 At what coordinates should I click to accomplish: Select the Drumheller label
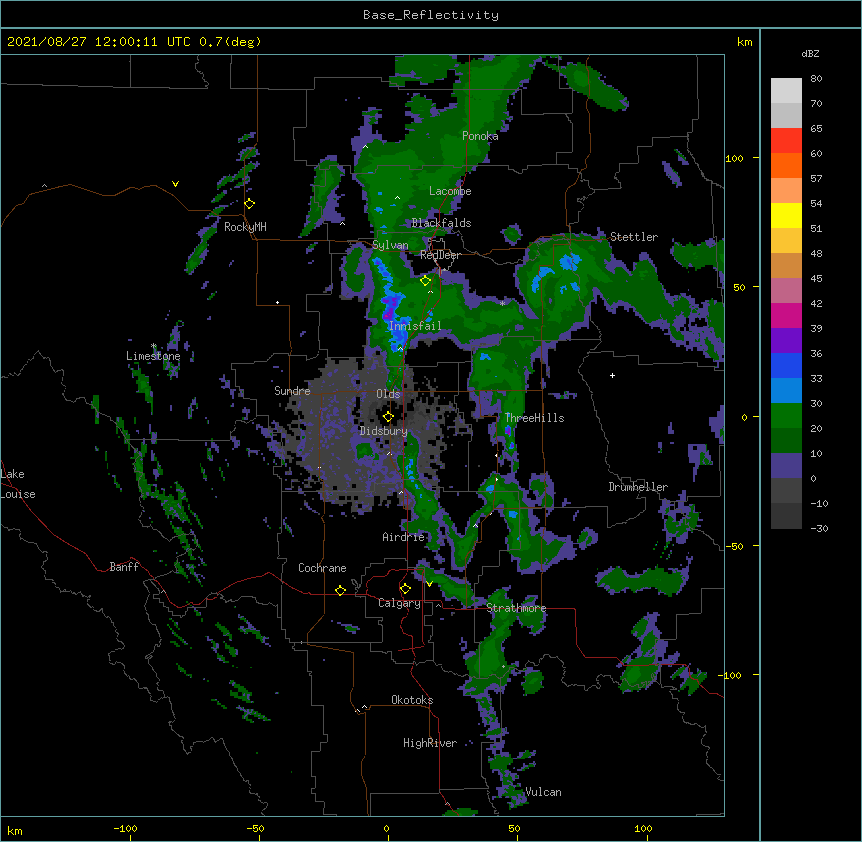tap(638, 487)
